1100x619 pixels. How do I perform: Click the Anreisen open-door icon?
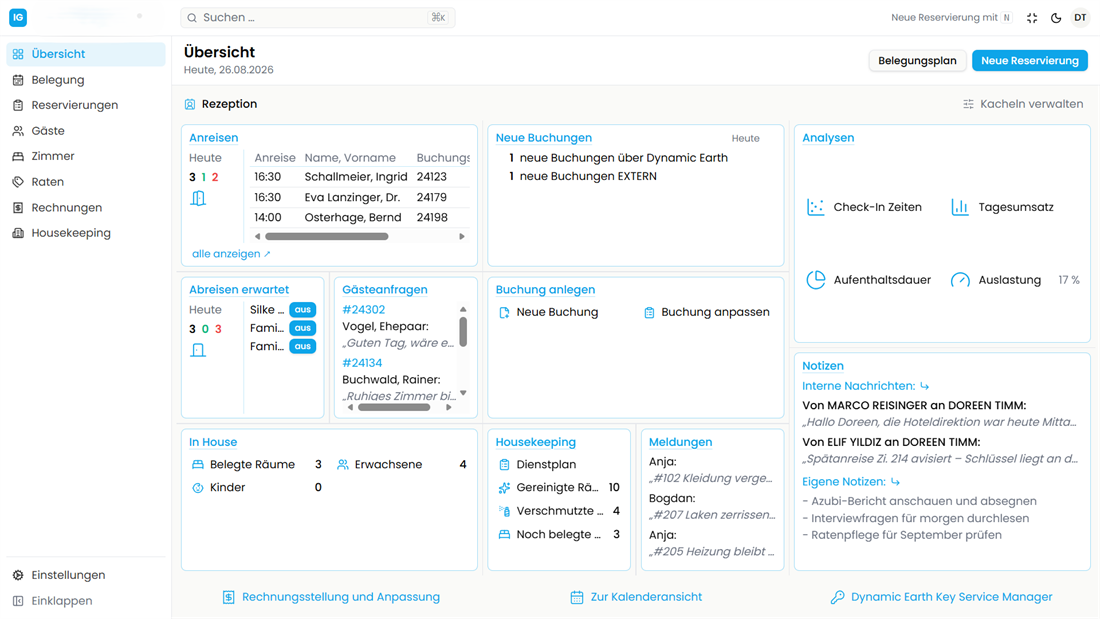[199, 198]
